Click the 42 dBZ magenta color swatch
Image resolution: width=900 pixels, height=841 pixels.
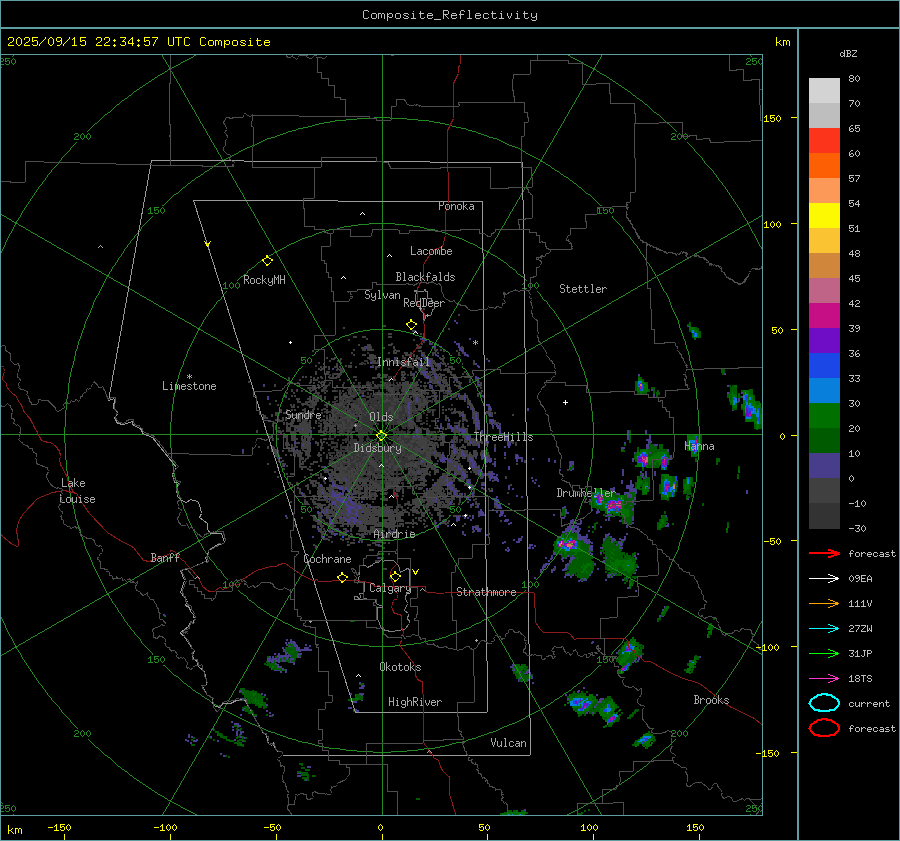[824, 315]
